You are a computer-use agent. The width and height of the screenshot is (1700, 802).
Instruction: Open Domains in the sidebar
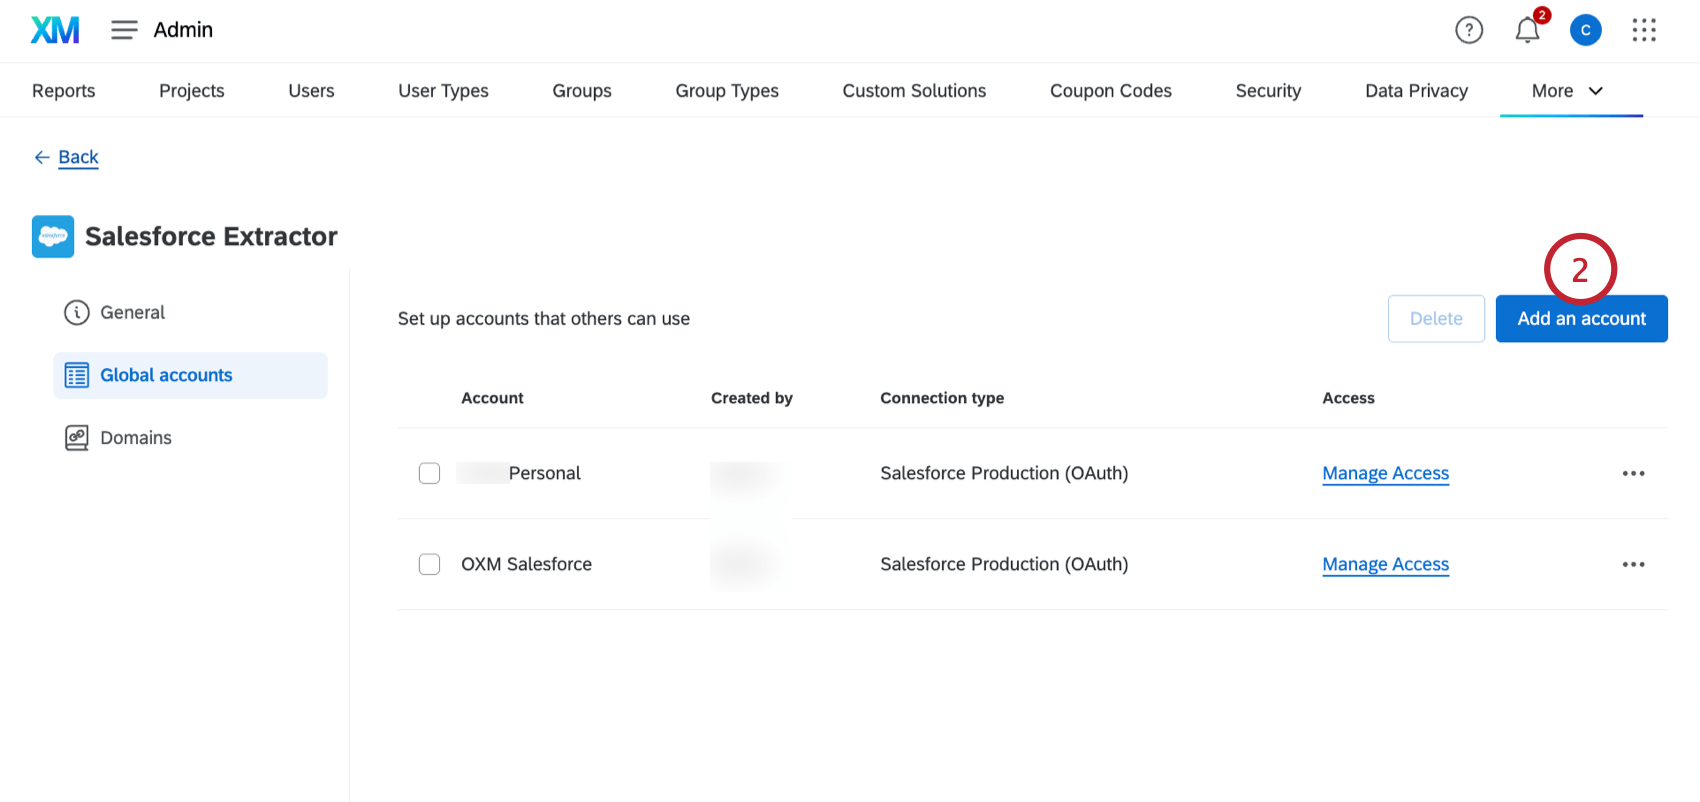coord(136,438)
